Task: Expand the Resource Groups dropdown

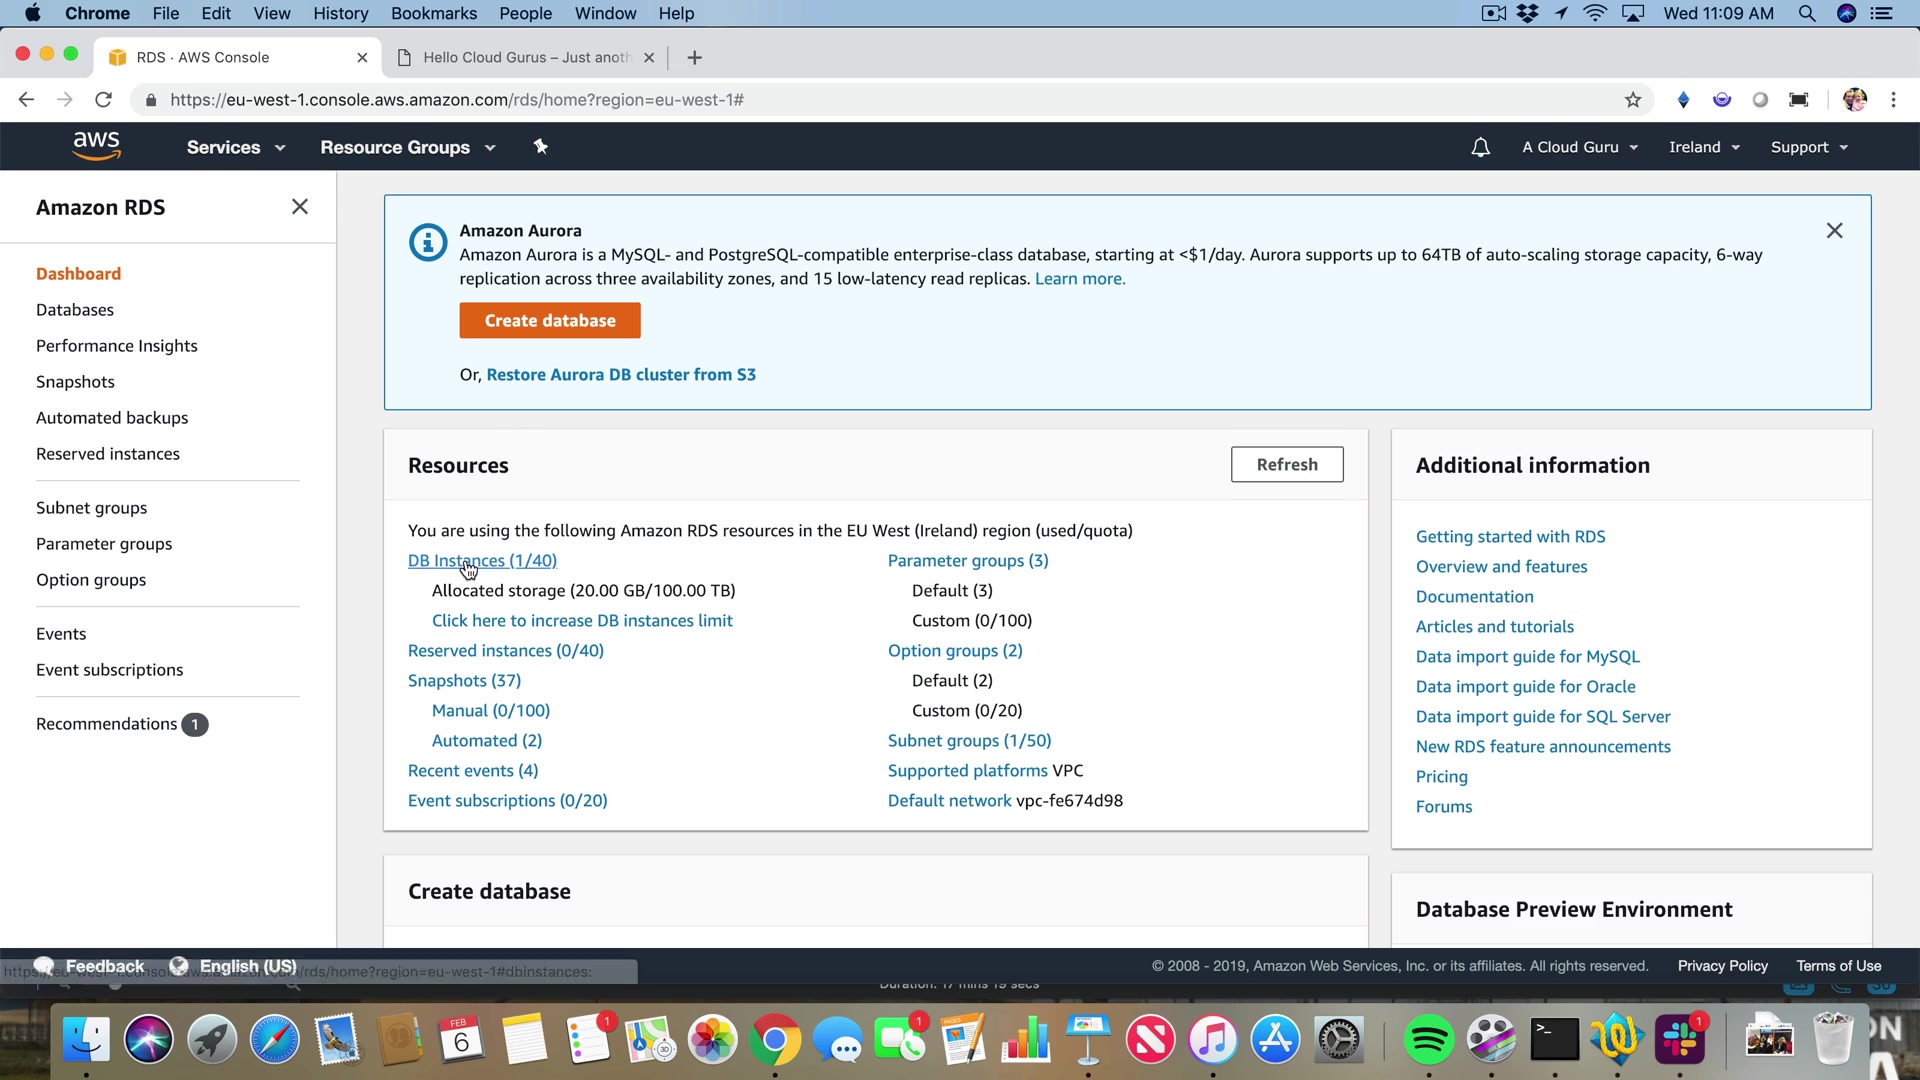Action: coord(407,147)
